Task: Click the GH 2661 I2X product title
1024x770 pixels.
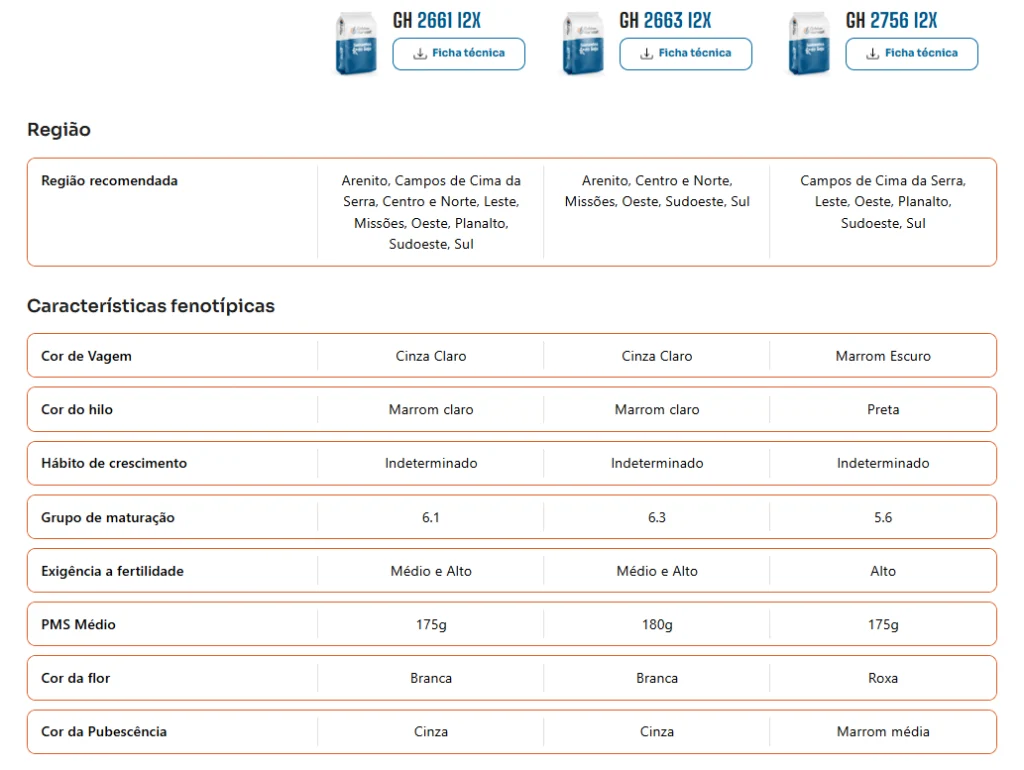Action: point(436,21)
